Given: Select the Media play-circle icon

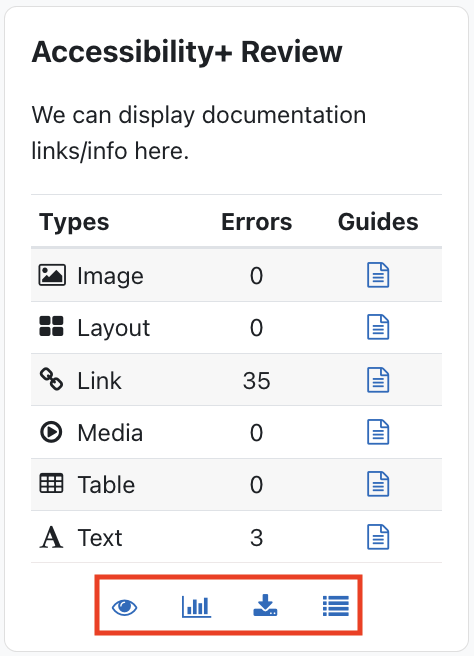Looking at the screenshot, I should click(51, 431).
